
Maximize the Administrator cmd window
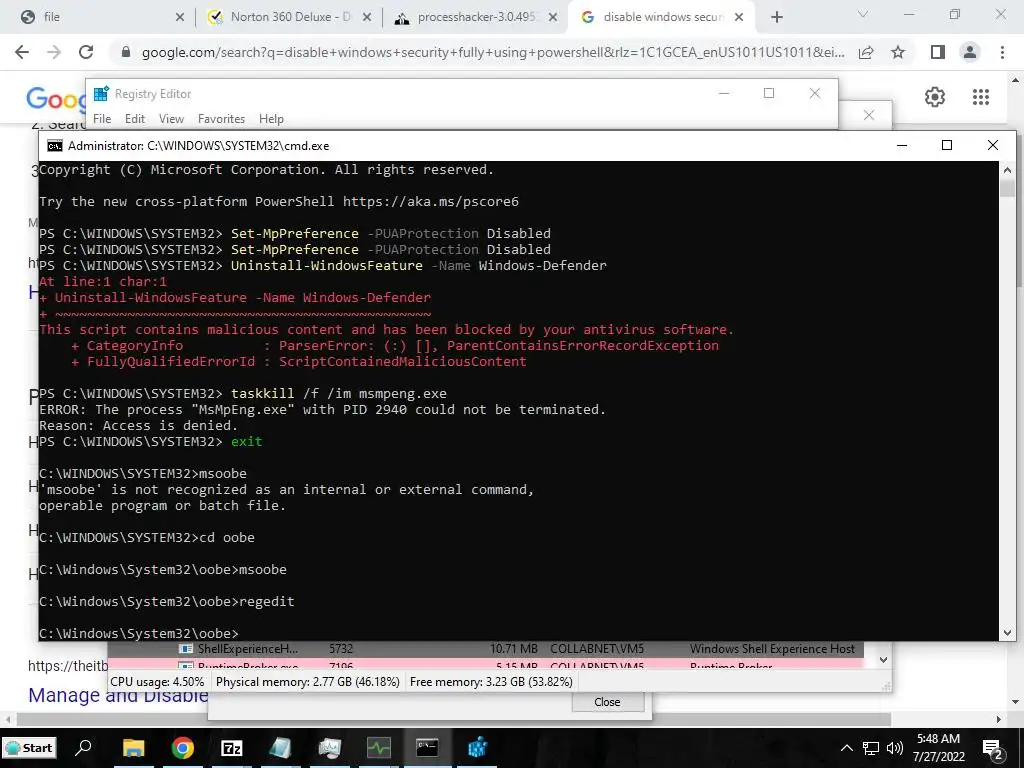(x=947, y=145)
